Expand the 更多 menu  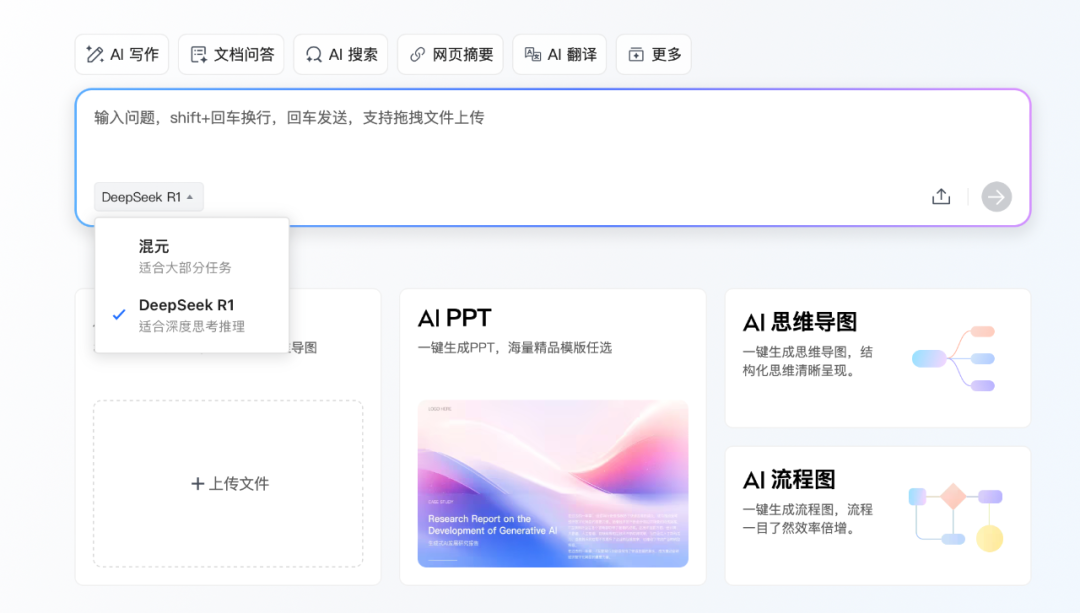point(653,54)
